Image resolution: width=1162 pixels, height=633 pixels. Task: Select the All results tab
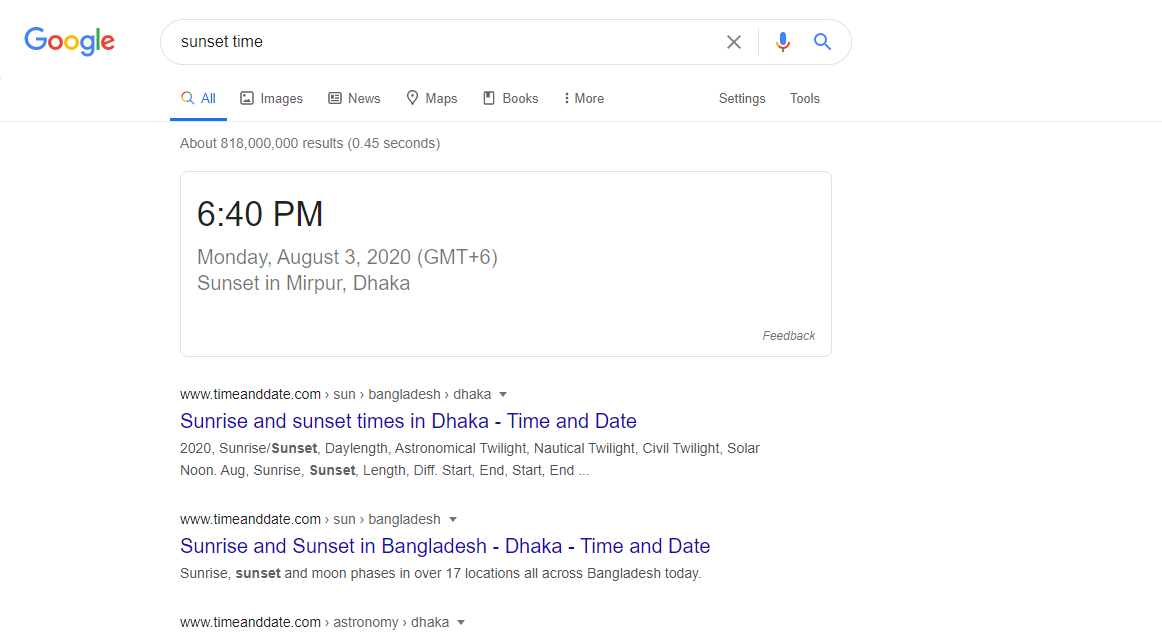tap(198, 98)
